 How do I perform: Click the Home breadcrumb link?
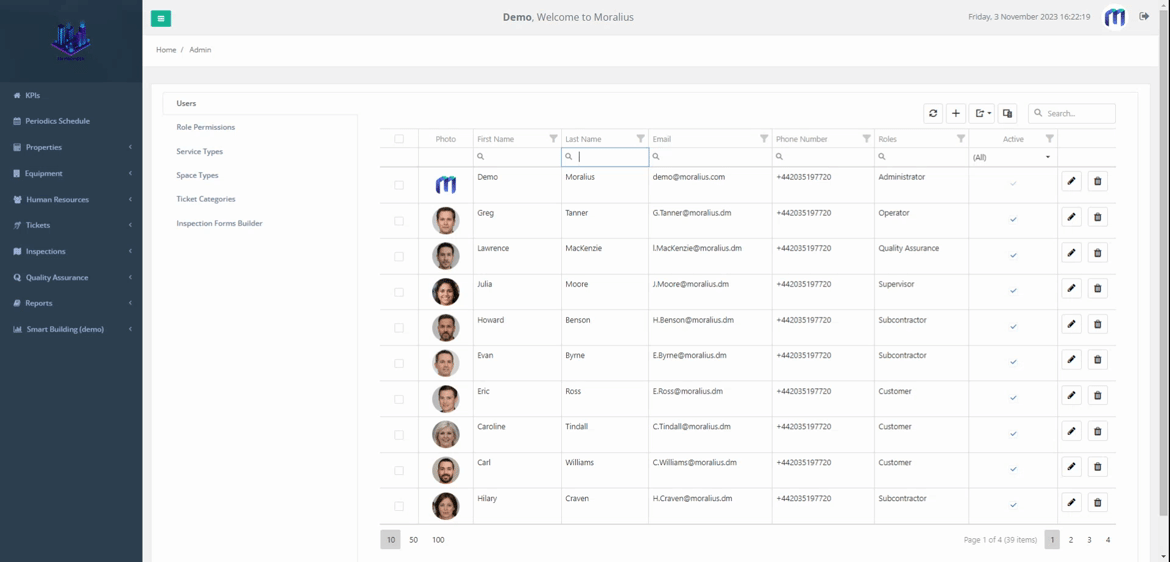coord(166,50)
